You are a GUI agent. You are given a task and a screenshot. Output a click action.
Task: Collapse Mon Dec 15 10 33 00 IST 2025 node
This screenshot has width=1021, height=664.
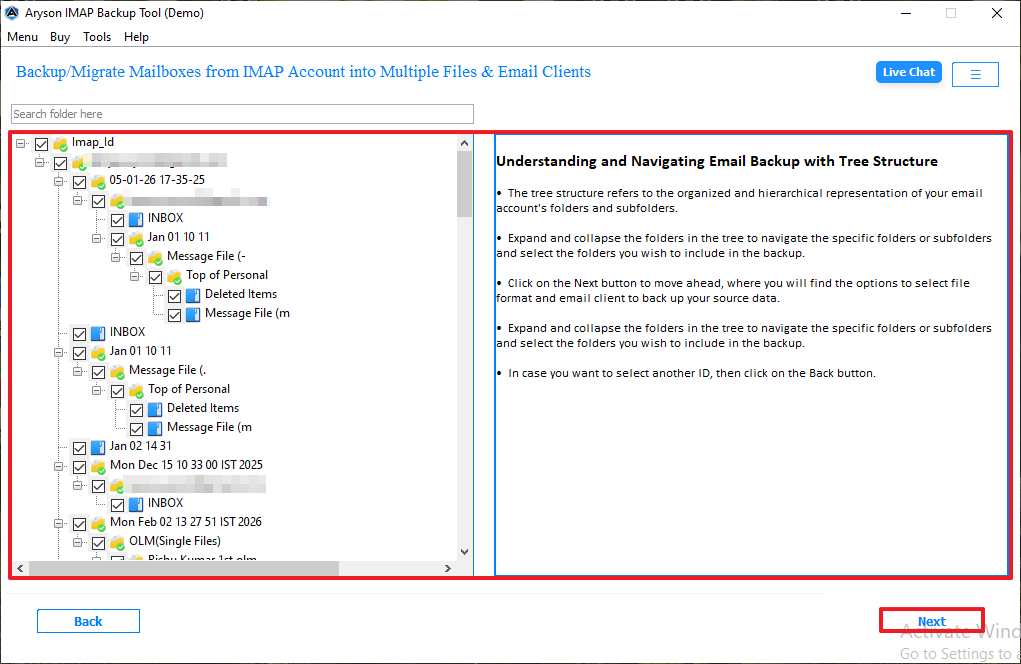59,466
